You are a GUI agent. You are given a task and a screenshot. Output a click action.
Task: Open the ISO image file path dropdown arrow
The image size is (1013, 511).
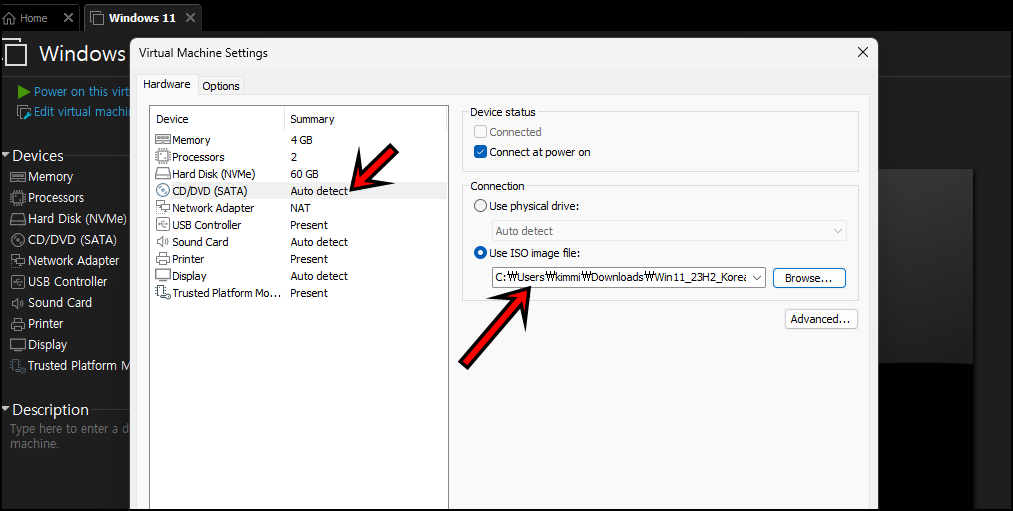tap(757, 278)
